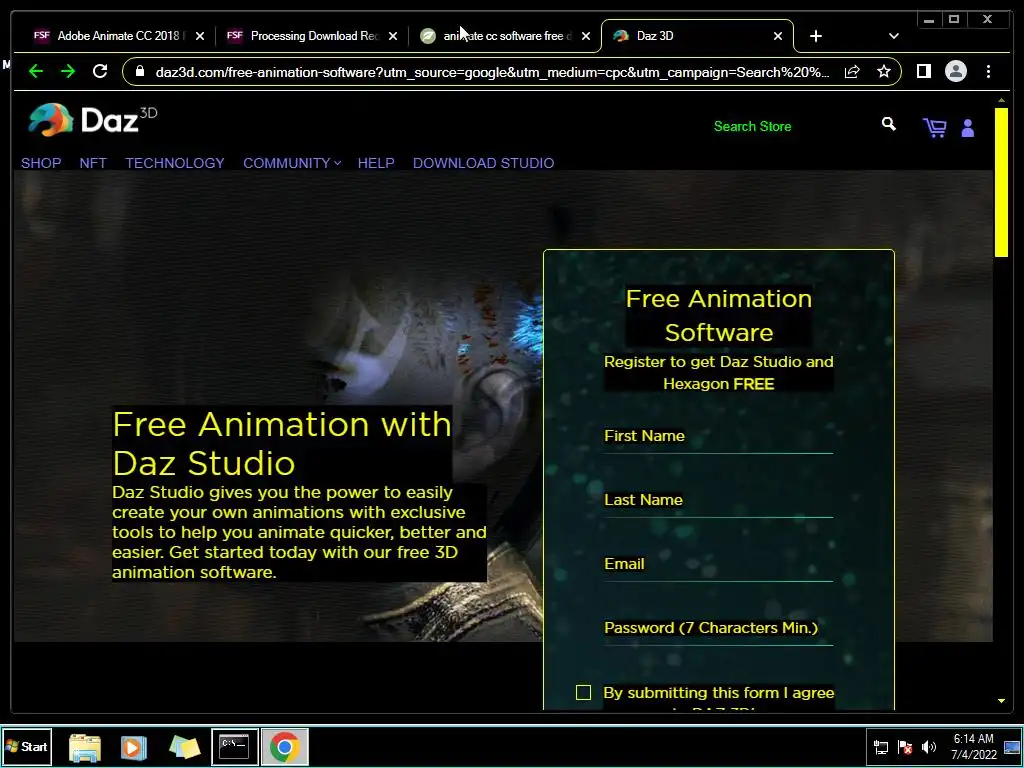Viewport: 1024px width, 768px height.
Task: Reload the page with refresh icon
Action: (100, 71)
